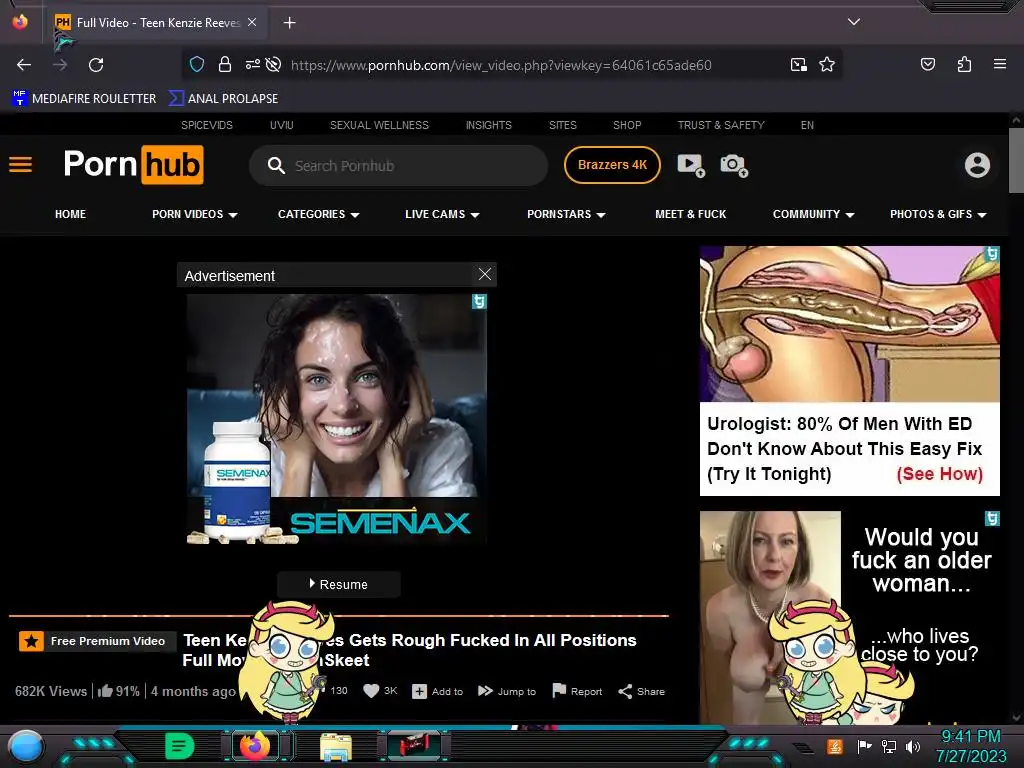Open the upload photo camera icon
Screen dimensions: 1024x768
click(734, 165)
